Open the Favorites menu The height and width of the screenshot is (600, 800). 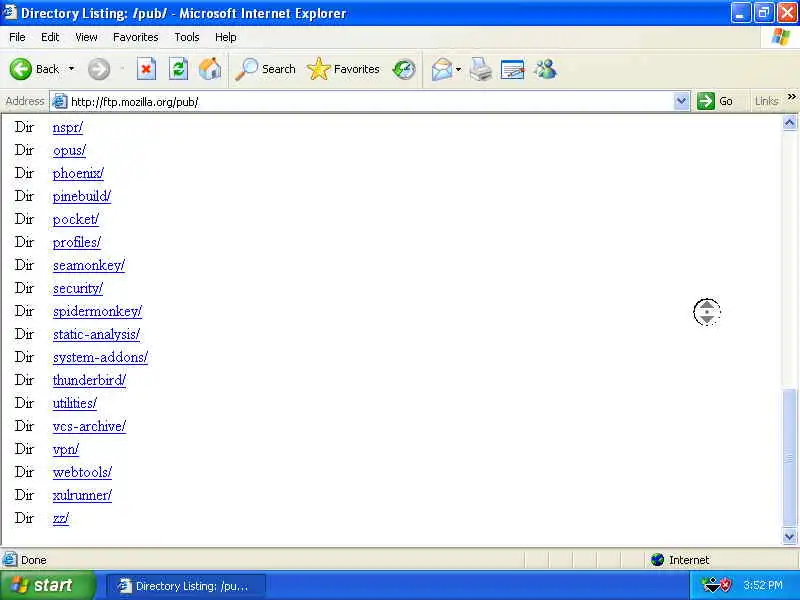pos(136,37)
